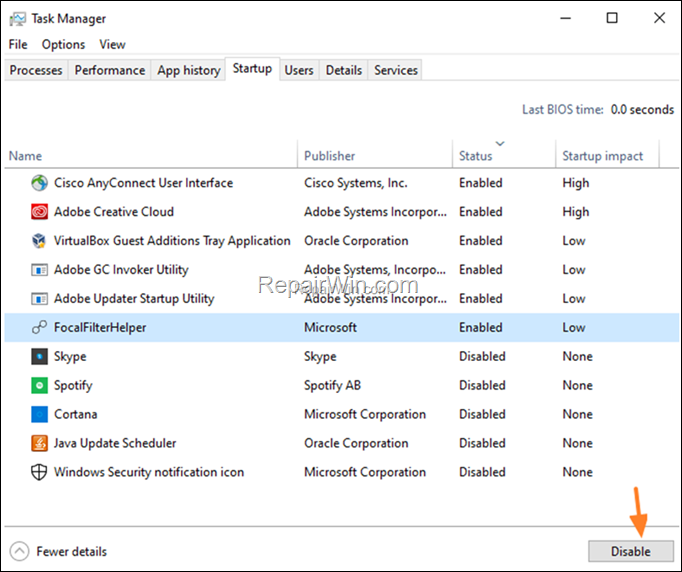Click Disabled status in the Skype row
The image size is (682, 572).
pyautogui.click(x=482, y=356)
